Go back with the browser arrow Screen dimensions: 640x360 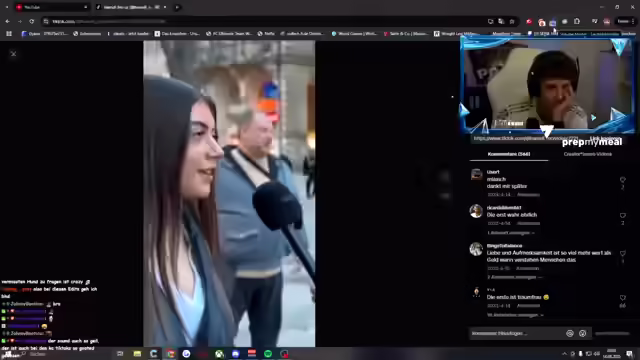(8, 21)
